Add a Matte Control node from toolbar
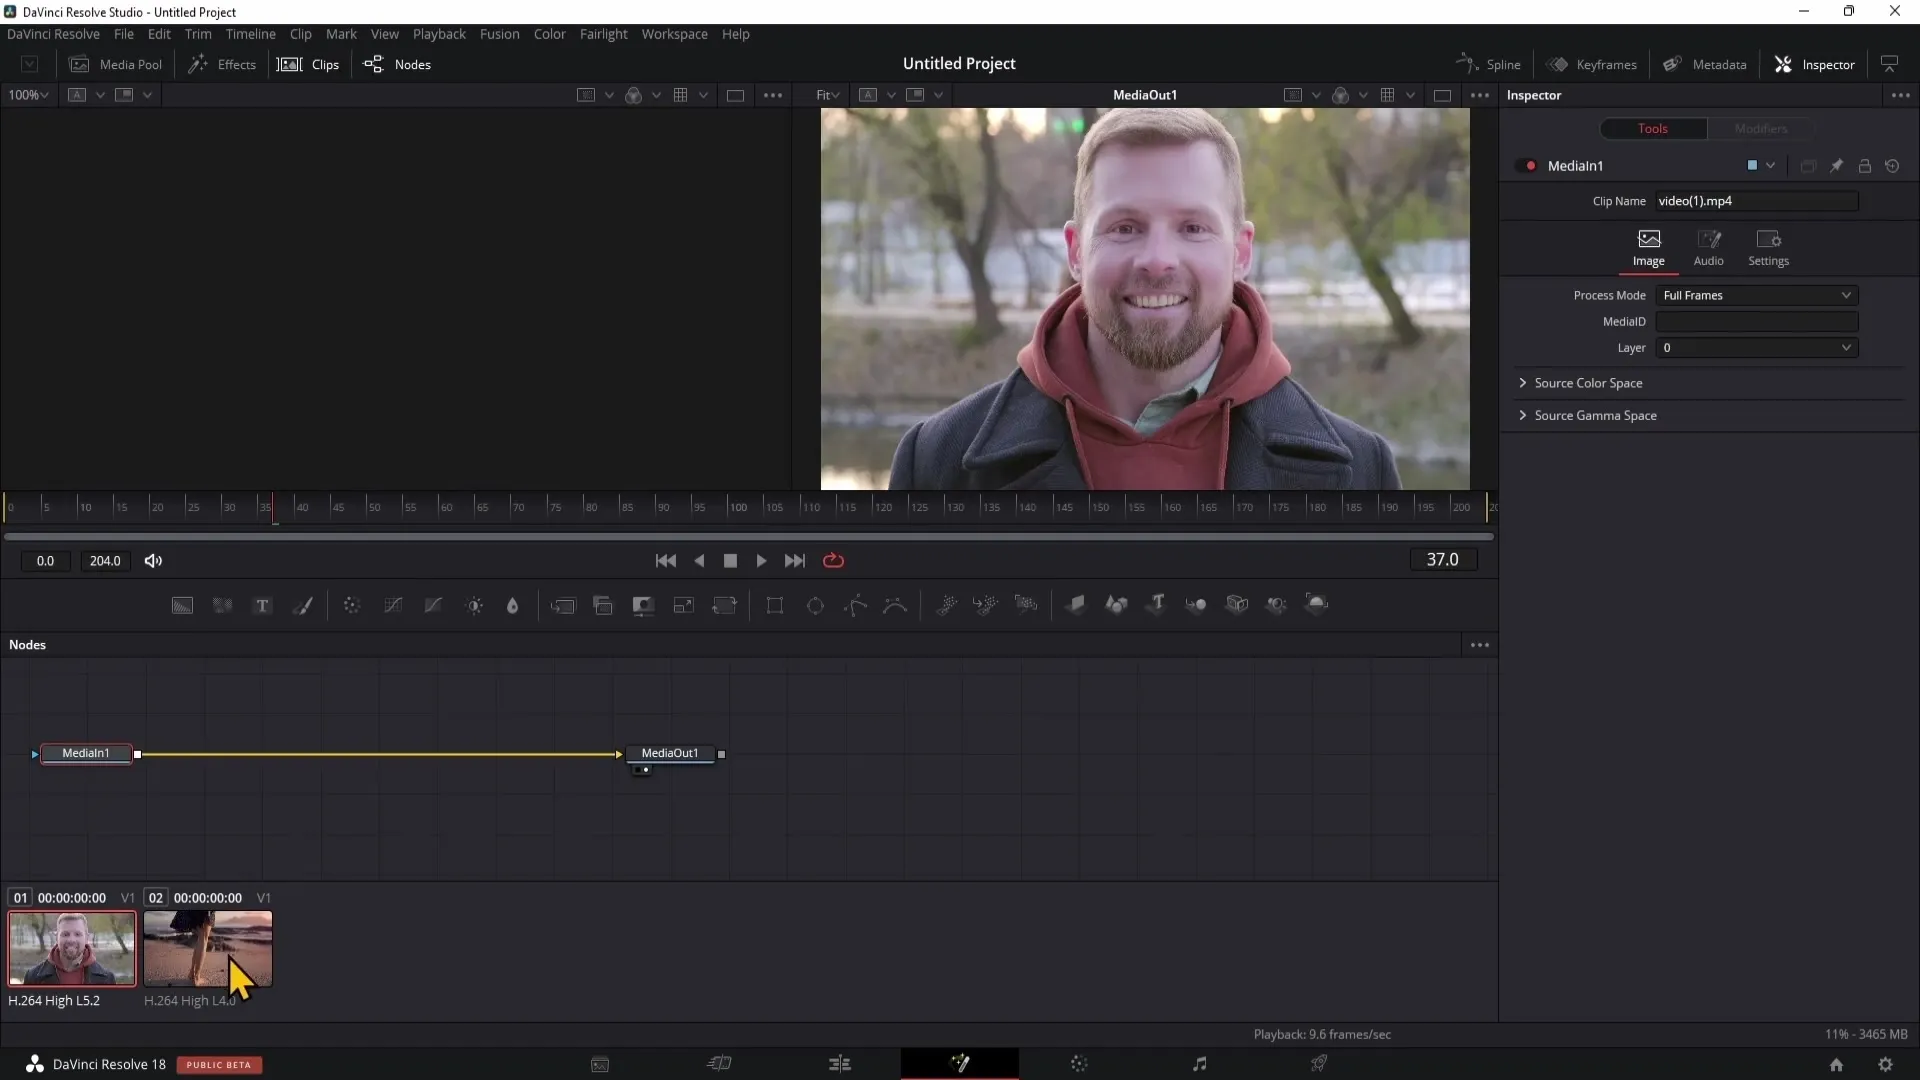The width and height of the screenshot is (1920, 1080). [643, 605]
